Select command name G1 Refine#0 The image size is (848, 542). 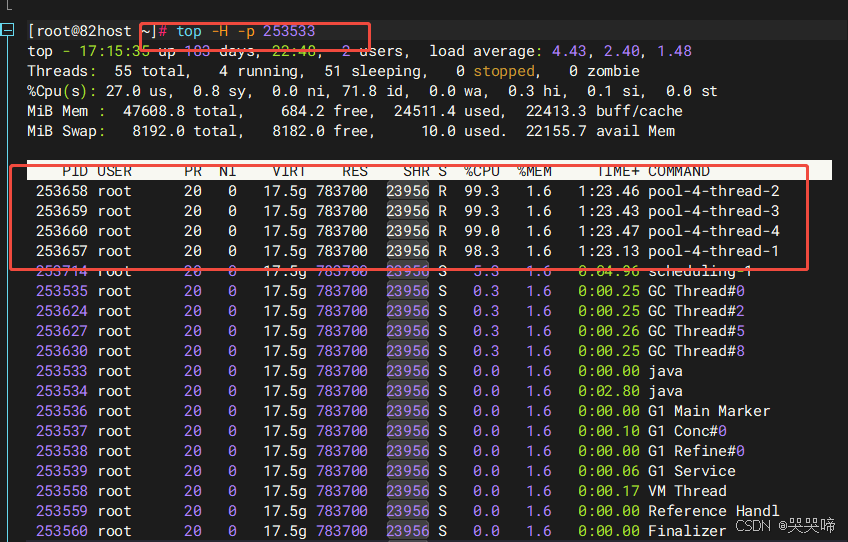696,452
